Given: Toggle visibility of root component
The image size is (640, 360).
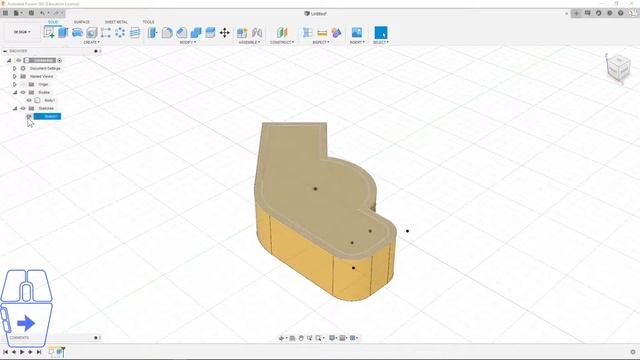Looking at the screenshot, I should point(19,60).
